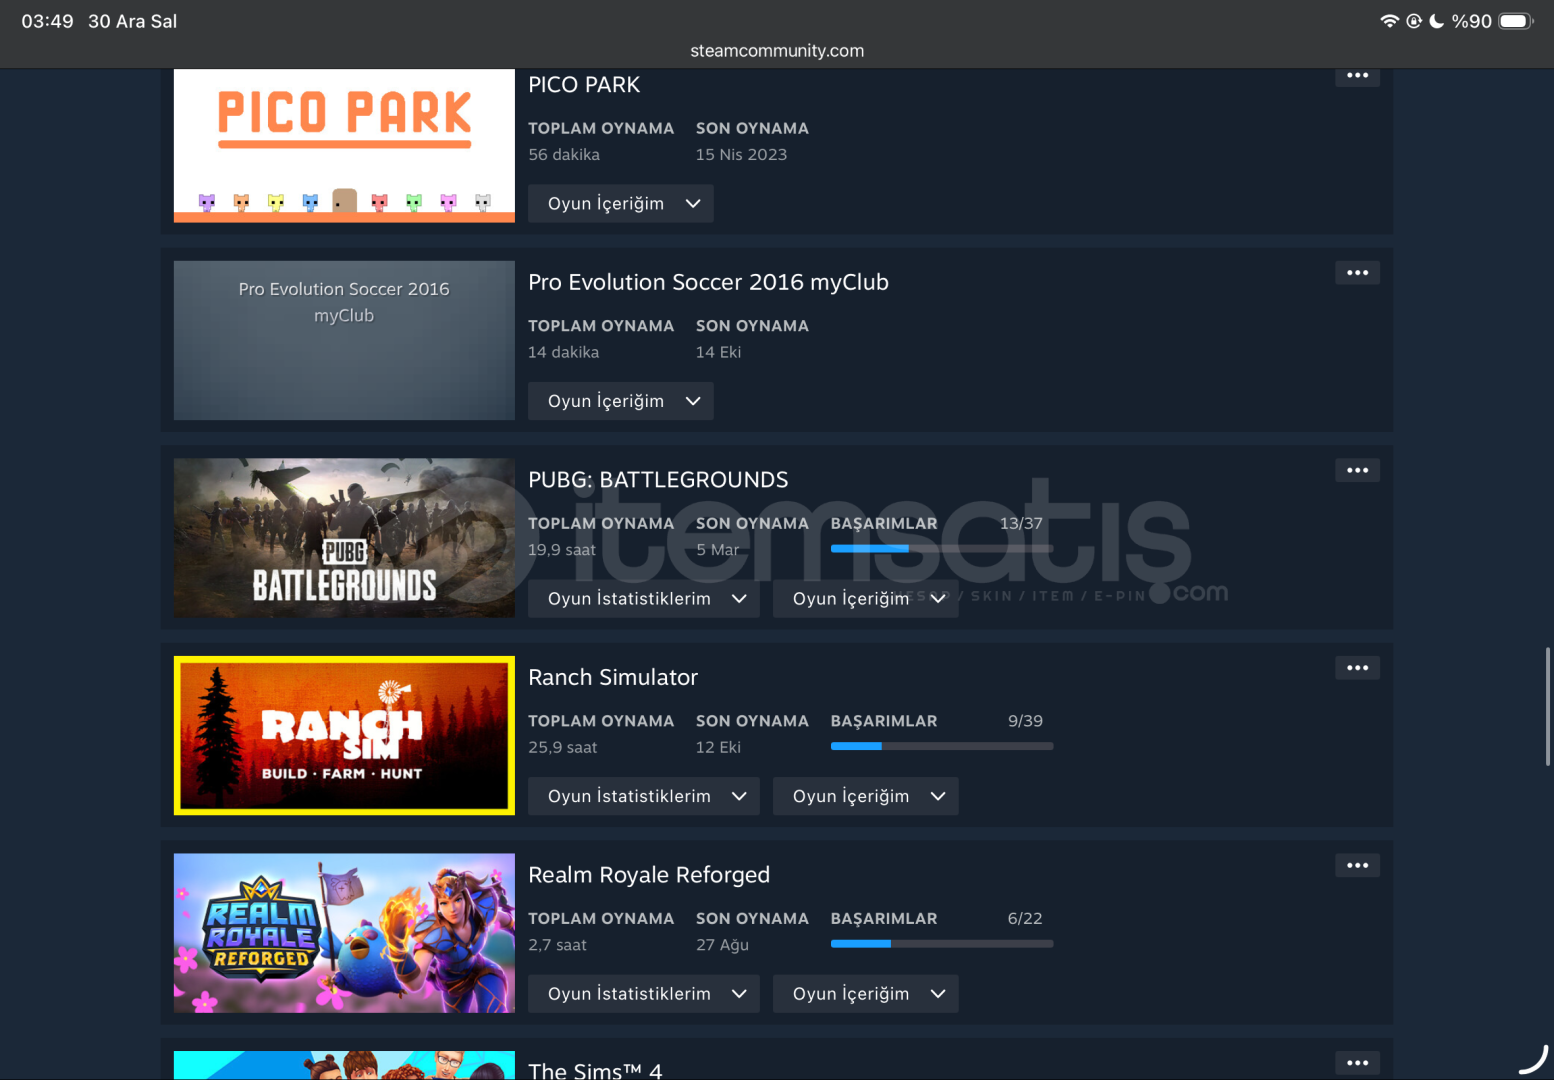Click the Ranch Simulator achievements progress bar
This screenshot has width=1554, height=1080.
coord(942,746)
